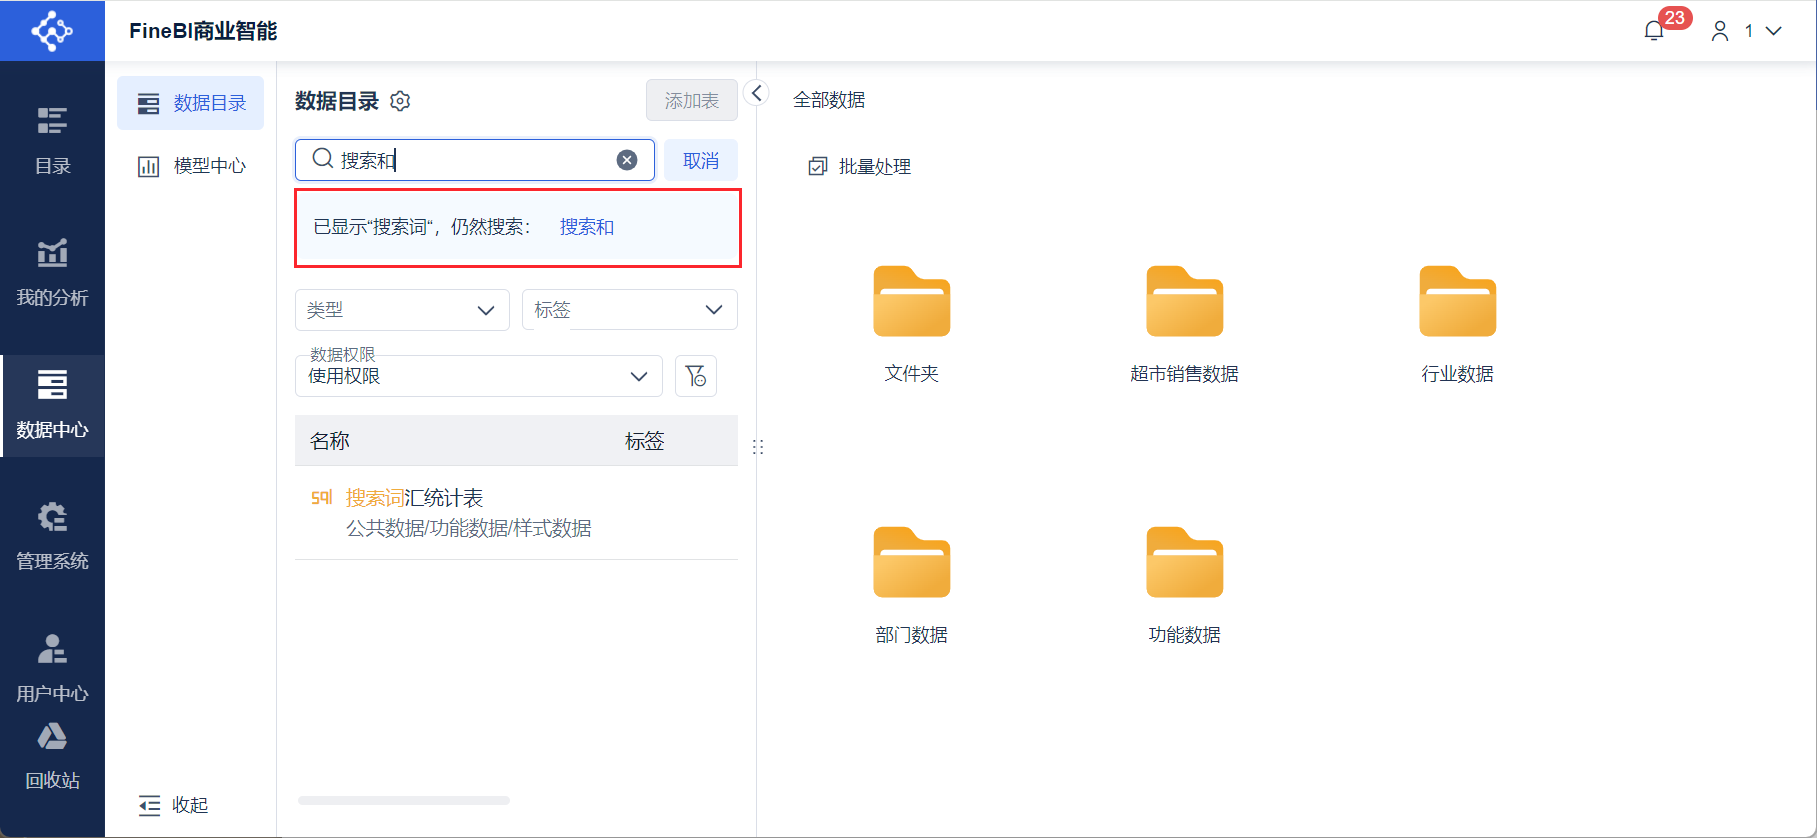The height and width of the screenshot is (838, 1817).
Task: Click the horizontal scrollbar in directory panel
Action: [x=404, y=800]
